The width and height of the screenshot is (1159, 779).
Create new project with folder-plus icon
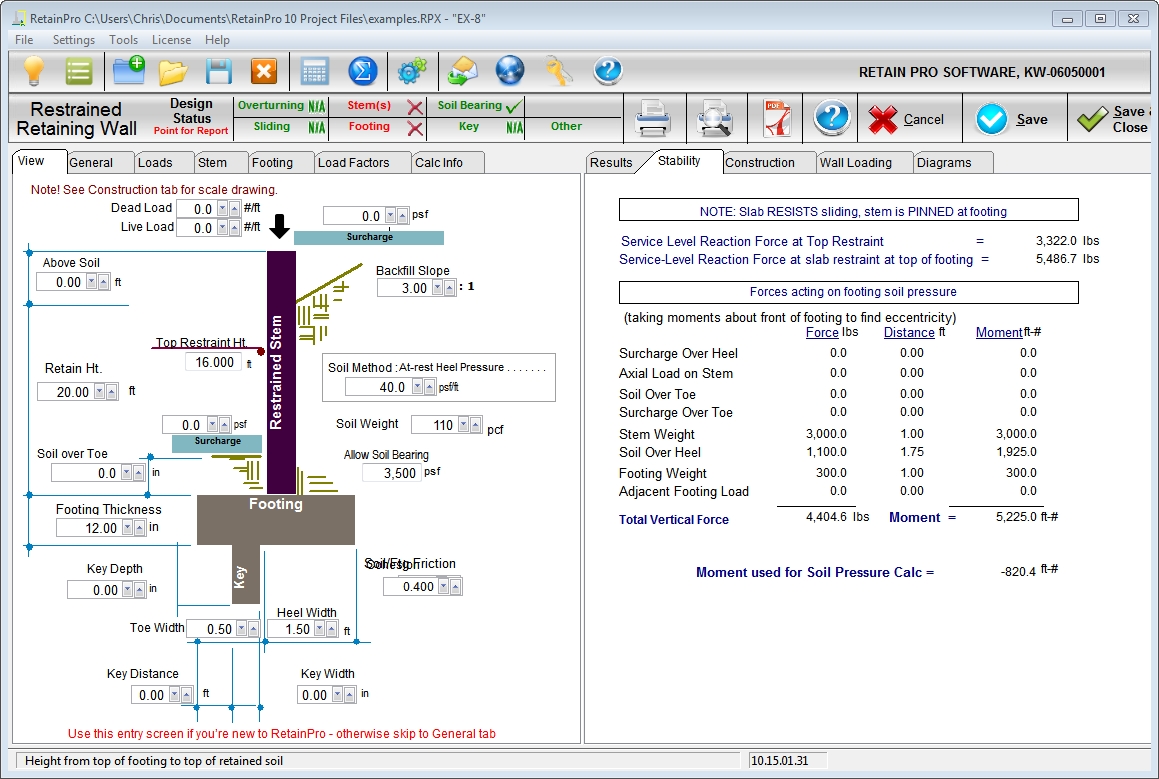click(129, 71)
